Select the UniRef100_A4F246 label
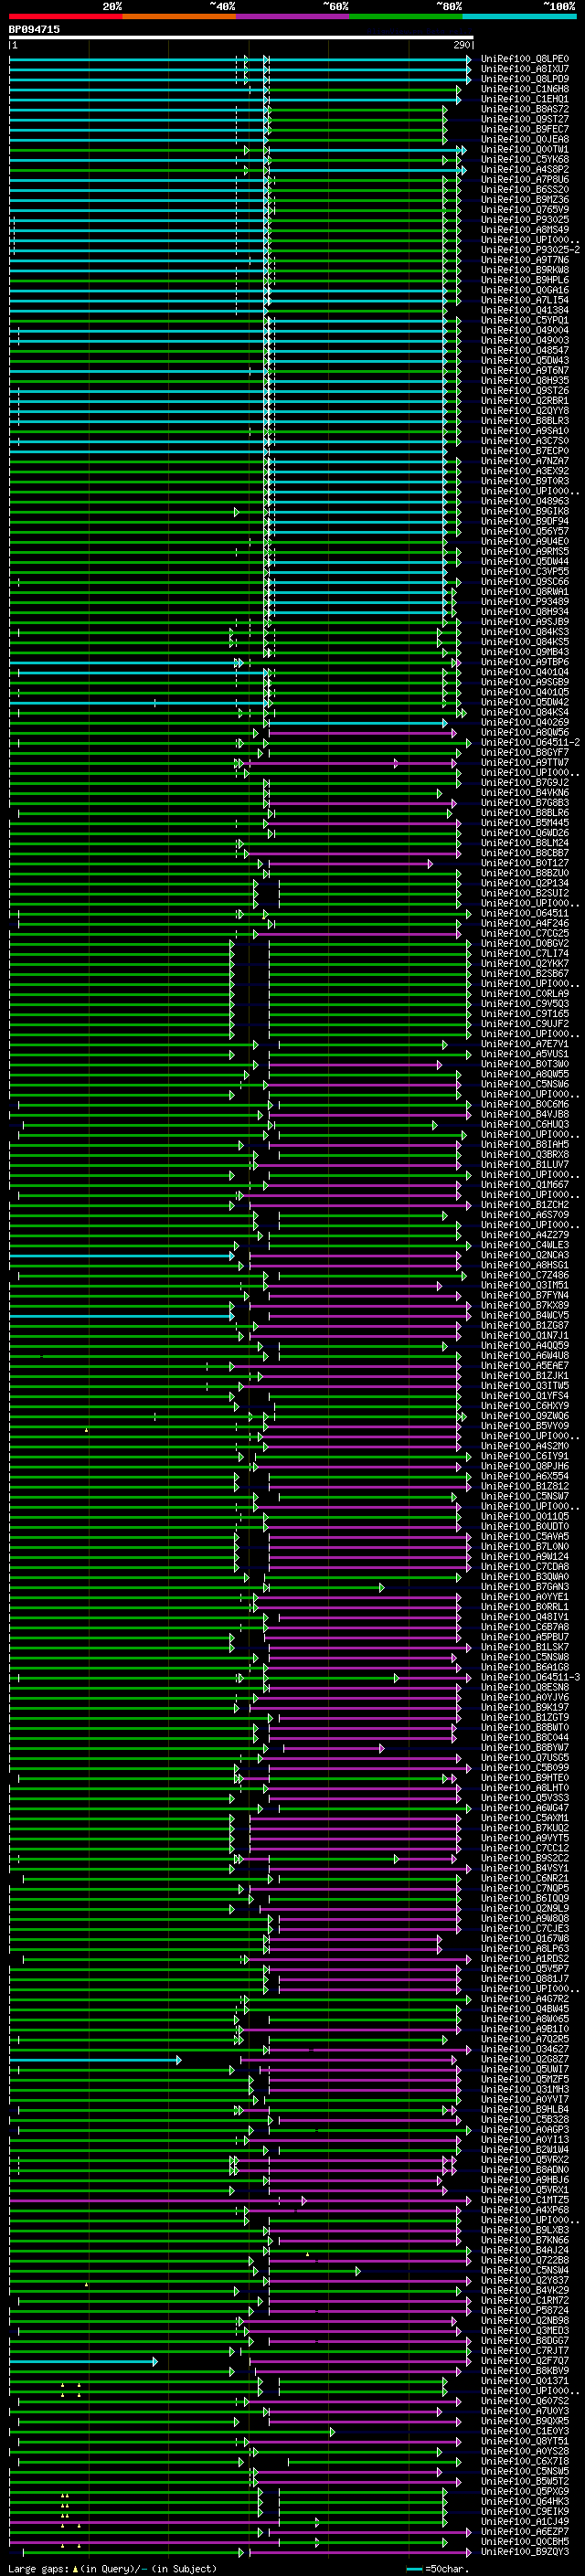 coord(524,923)
